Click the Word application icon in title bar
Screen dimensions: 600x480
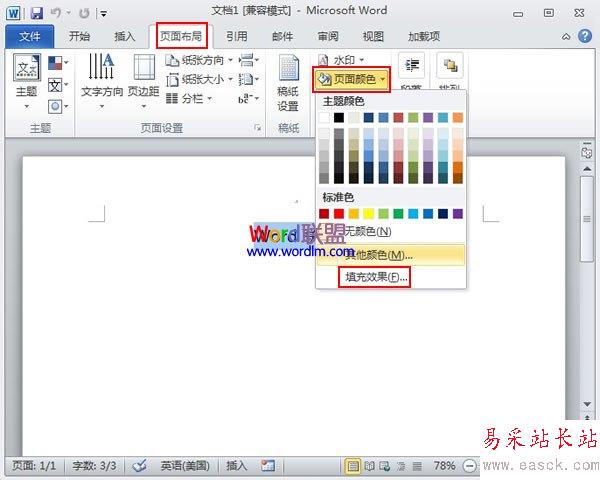13,14
